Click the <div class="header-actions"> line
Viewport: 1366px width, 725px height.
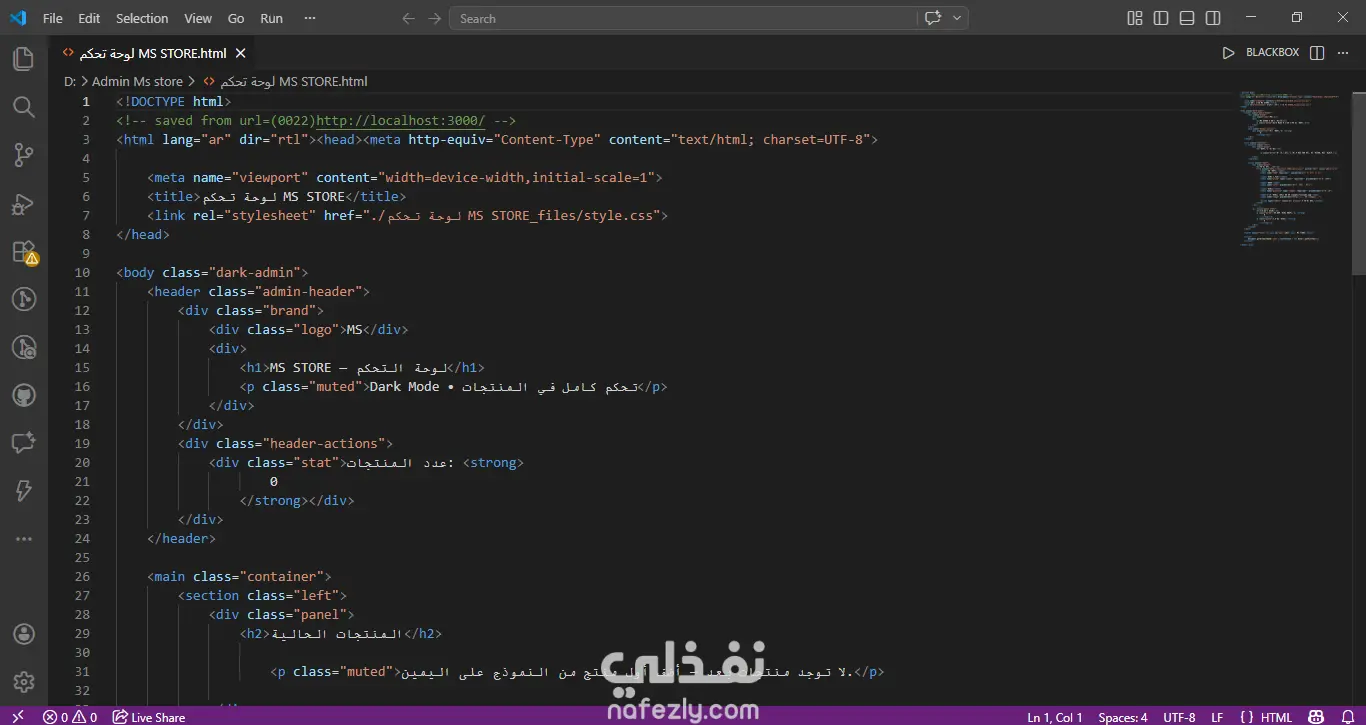[x=285, y=443]
